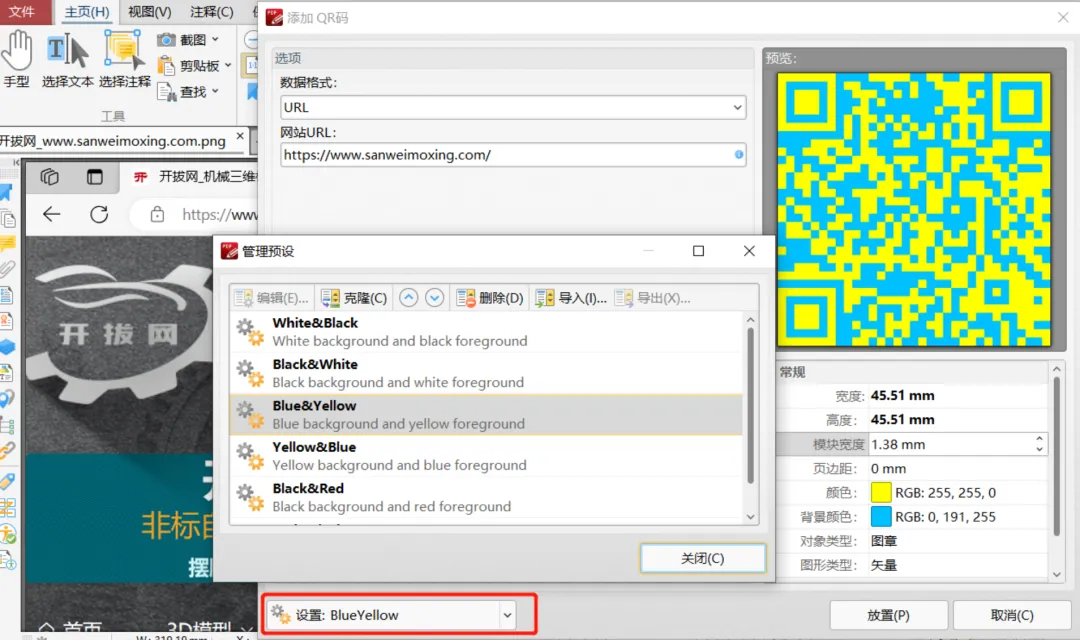Click the QR code preview image
1080x640 pixels.
[x=914, y=209]
